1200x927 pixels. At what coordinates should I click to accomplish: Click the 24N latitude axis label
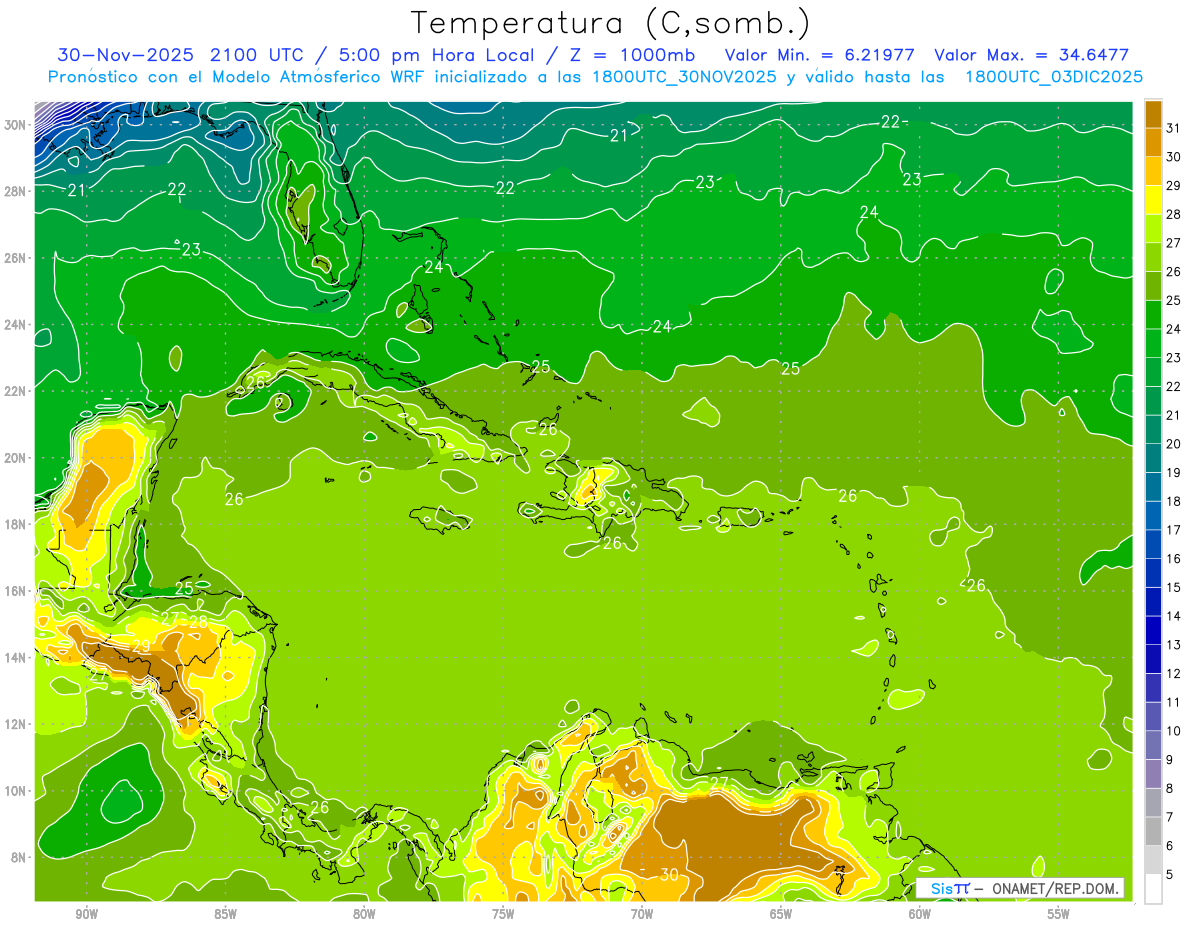pyautogui.click(x=17, y=325)
